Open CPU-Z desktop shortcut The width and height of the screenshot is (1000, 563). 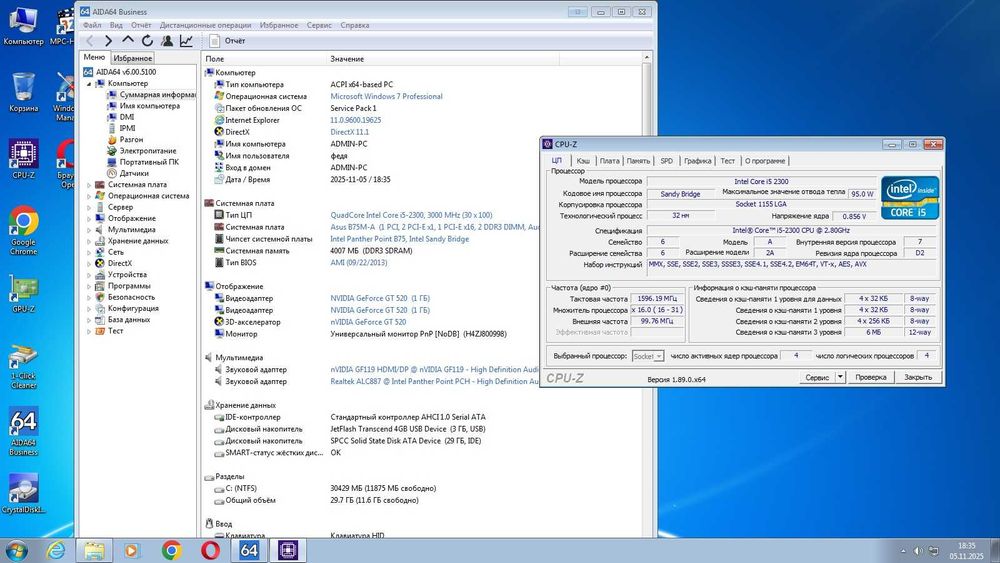(24, 159)
